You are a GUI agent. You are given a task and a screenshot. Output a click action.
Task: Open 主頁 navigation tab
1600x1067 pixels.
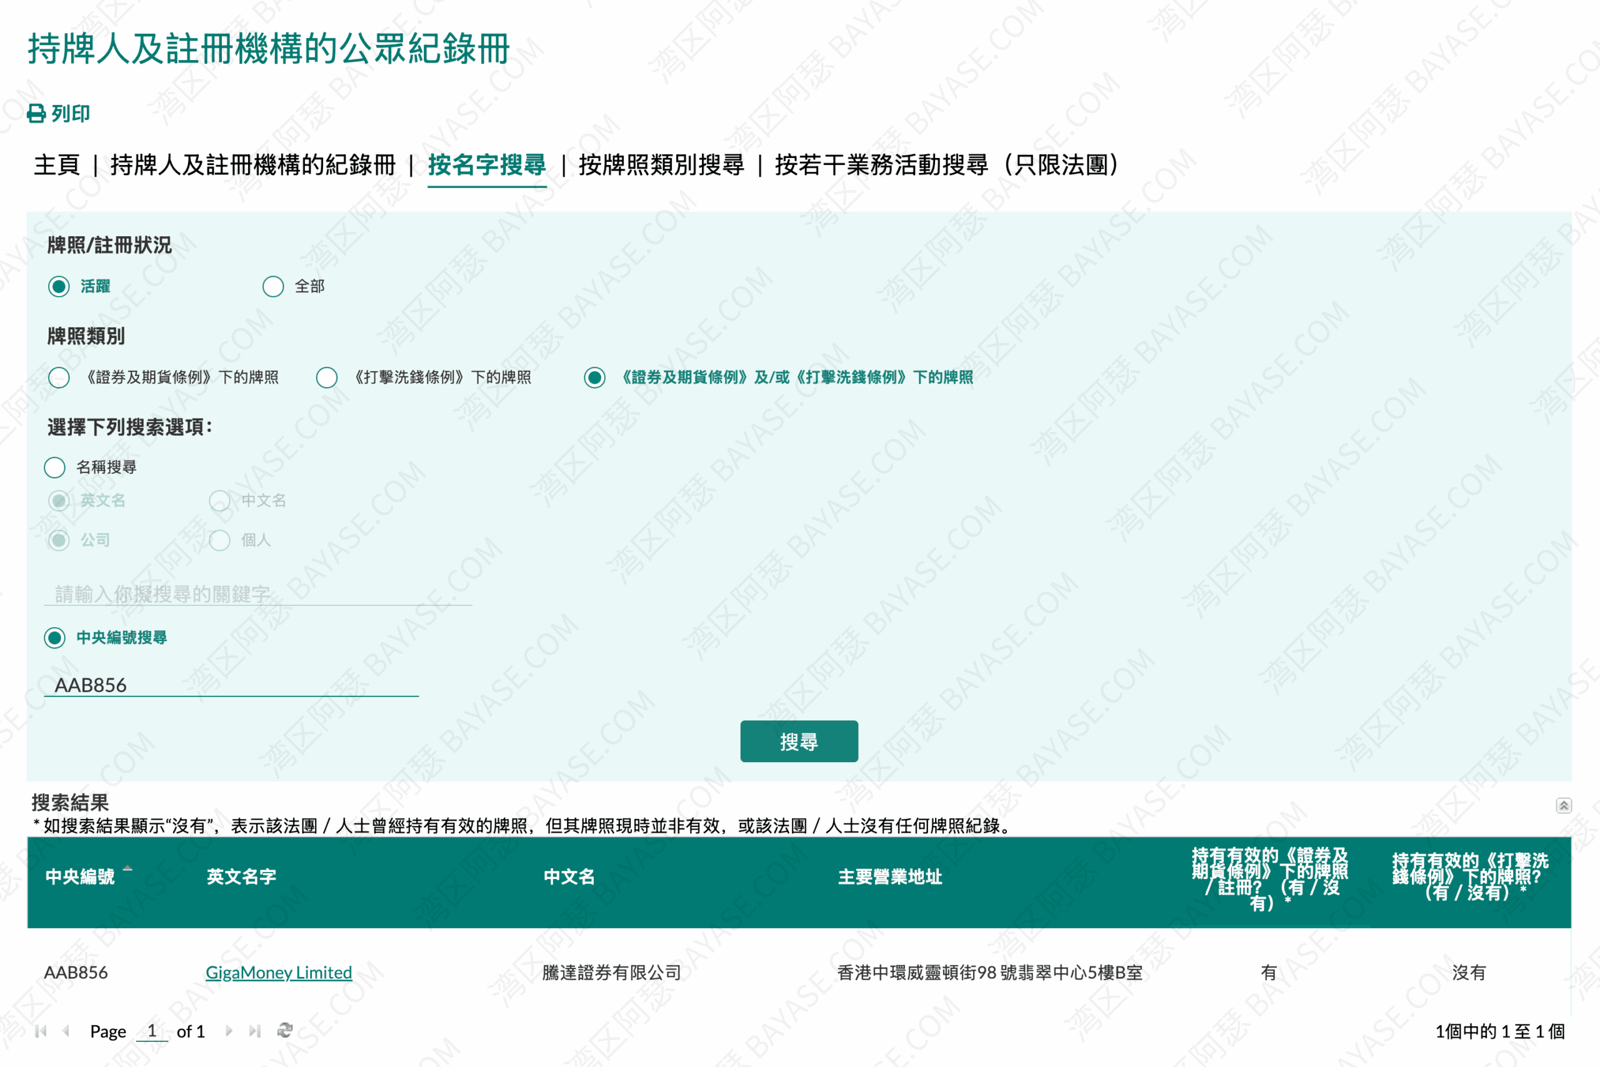point(57,165)
